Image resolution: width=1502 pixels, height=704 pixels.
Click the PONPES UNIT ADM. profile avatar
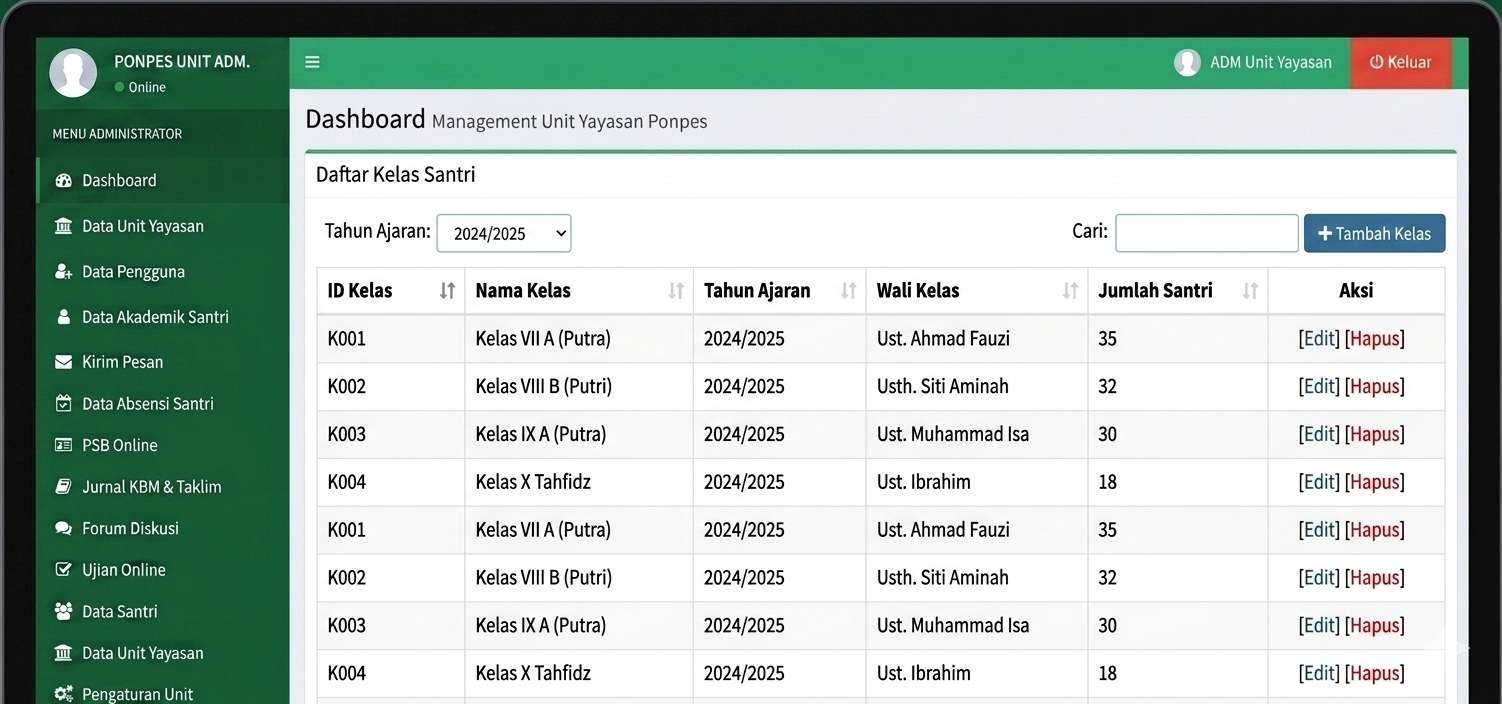(x=73, y=73)
